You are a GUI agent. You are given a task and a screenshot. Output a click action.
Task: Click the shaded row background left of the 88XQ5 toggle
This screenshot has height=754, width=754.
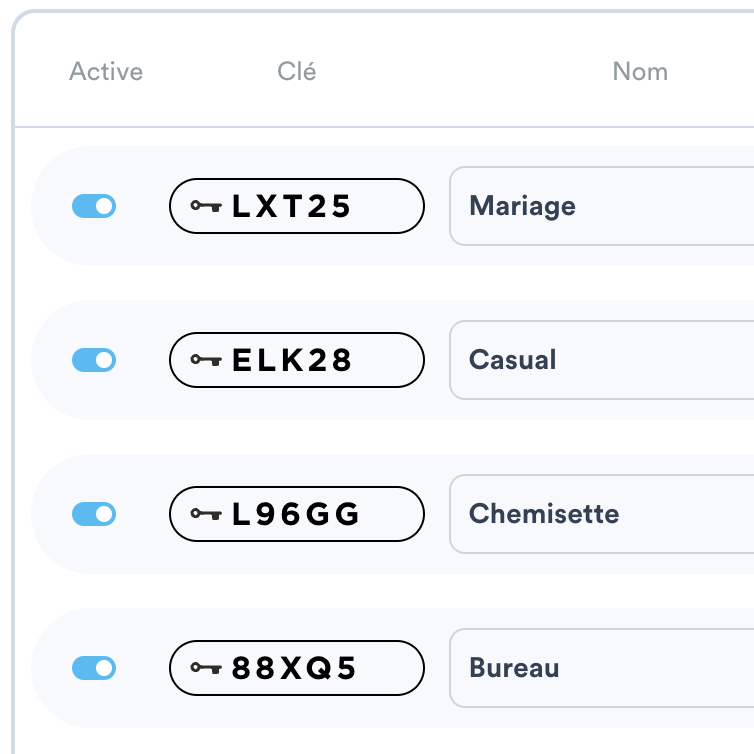(50, 668)
